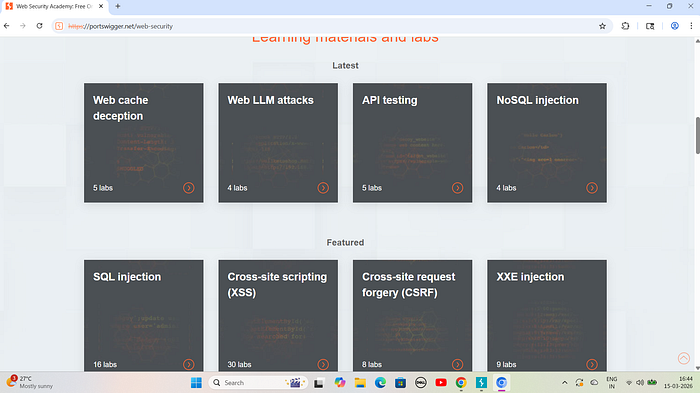This screenshot has height=393, width=700.
Task: Open Chrome three-dot menu
Action: coord(691,26)
